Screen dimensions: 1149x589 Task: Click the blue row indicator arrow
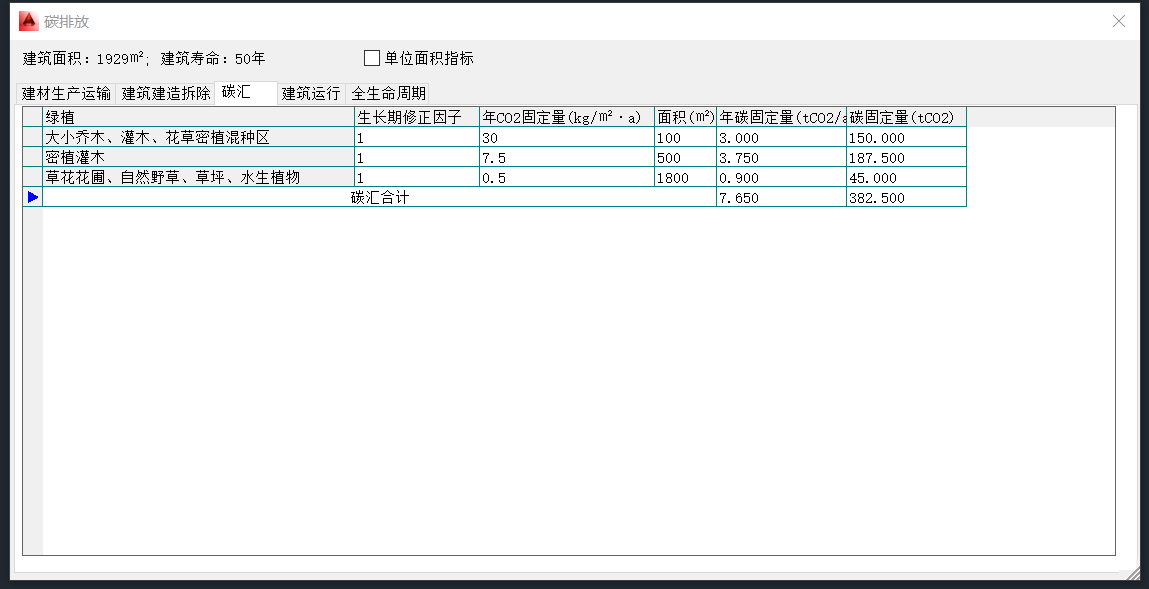tap(33, 198)
